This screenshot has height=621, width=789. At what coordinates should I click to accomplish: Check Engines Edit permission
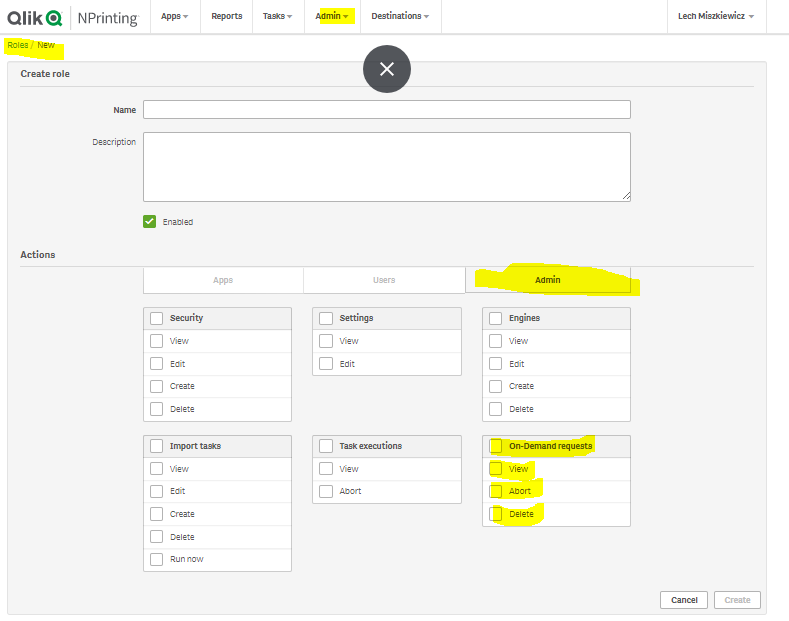tap(496, 364)
